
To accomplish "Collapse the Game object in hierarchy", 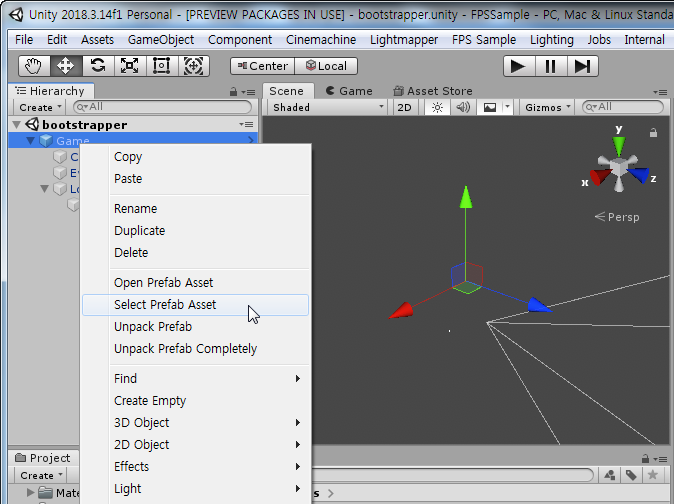I will (x=31, y=141).
